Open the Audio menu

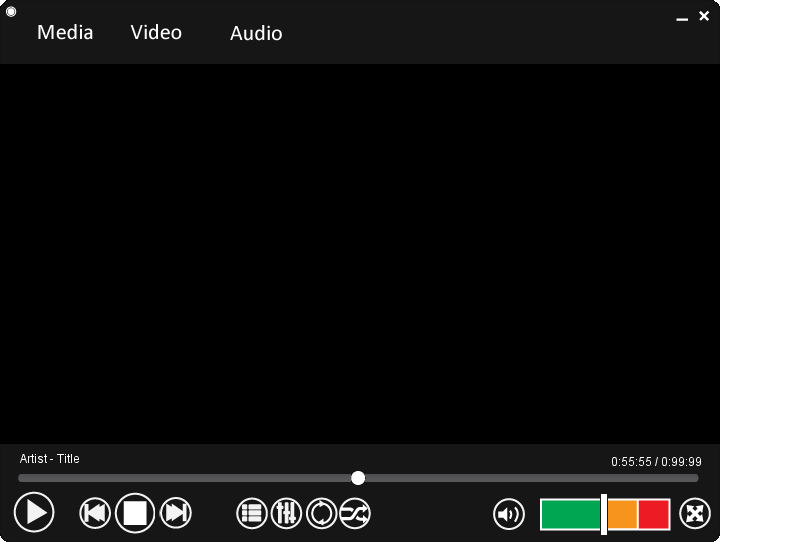tap(256, 34)
